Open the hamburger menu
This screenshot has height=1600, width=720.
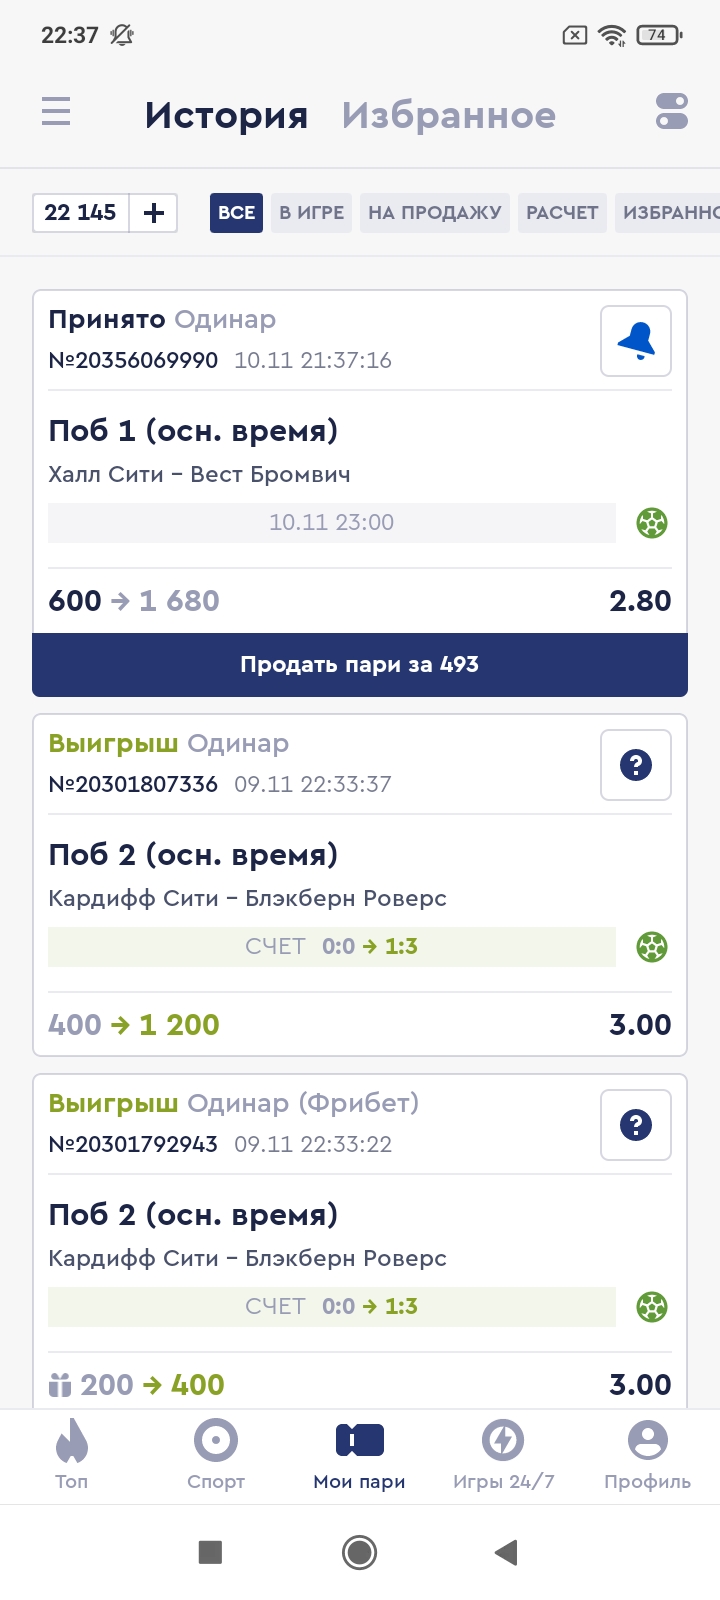(x=56, y=111)
